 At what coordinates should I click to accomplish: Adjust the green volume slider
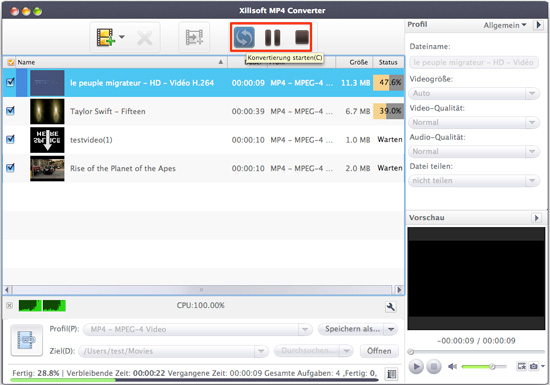(x=484, y=367)
